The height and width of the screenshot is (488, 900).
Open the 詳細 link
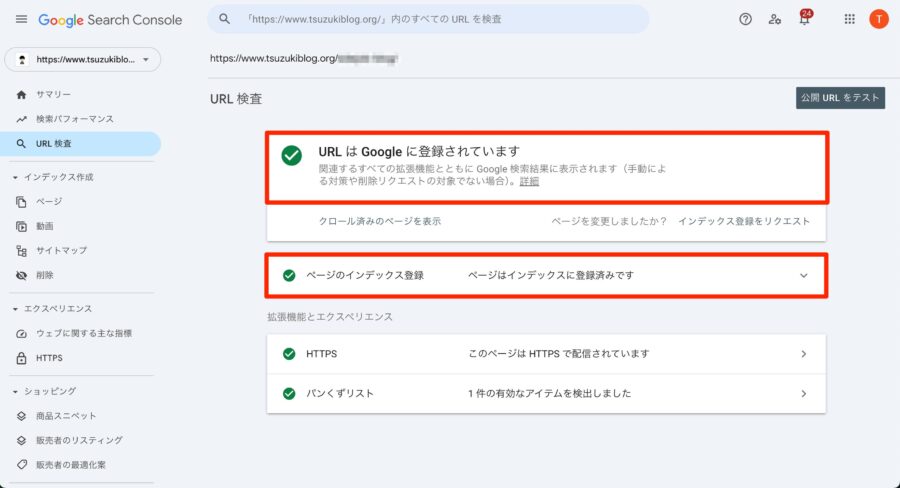tap(529, 181)
